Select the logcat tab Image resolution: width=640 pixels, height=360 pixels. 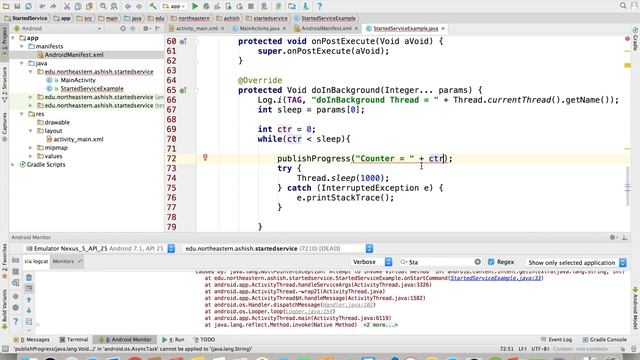(36, 261)
